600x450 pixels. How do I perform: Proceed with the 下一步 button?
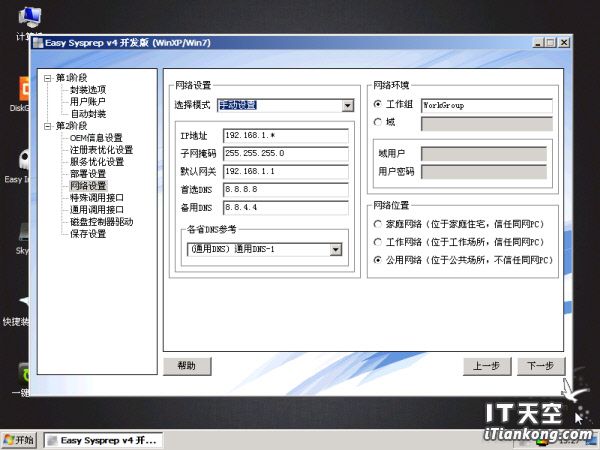coord(541,366)
